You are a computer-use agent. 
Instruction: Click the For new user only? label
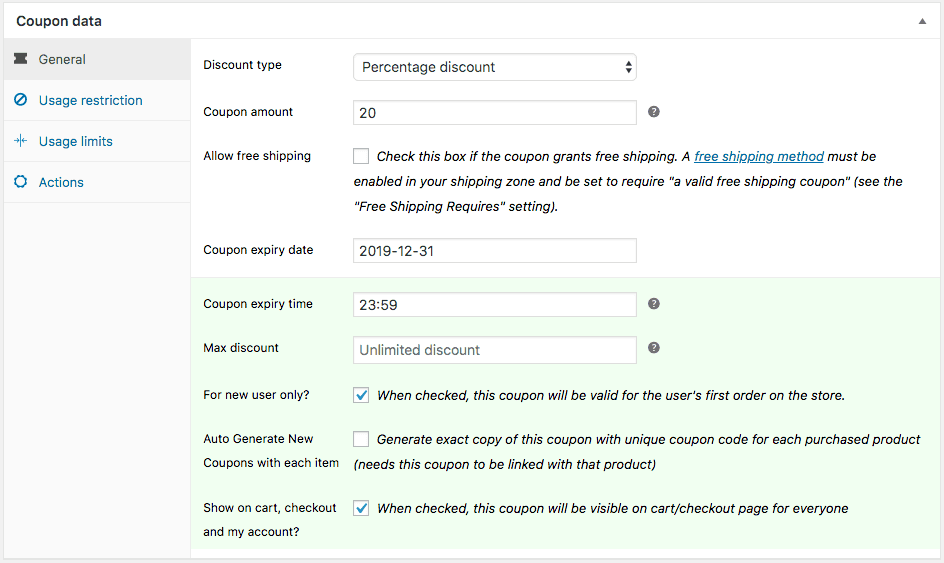[x=256, y=395]
